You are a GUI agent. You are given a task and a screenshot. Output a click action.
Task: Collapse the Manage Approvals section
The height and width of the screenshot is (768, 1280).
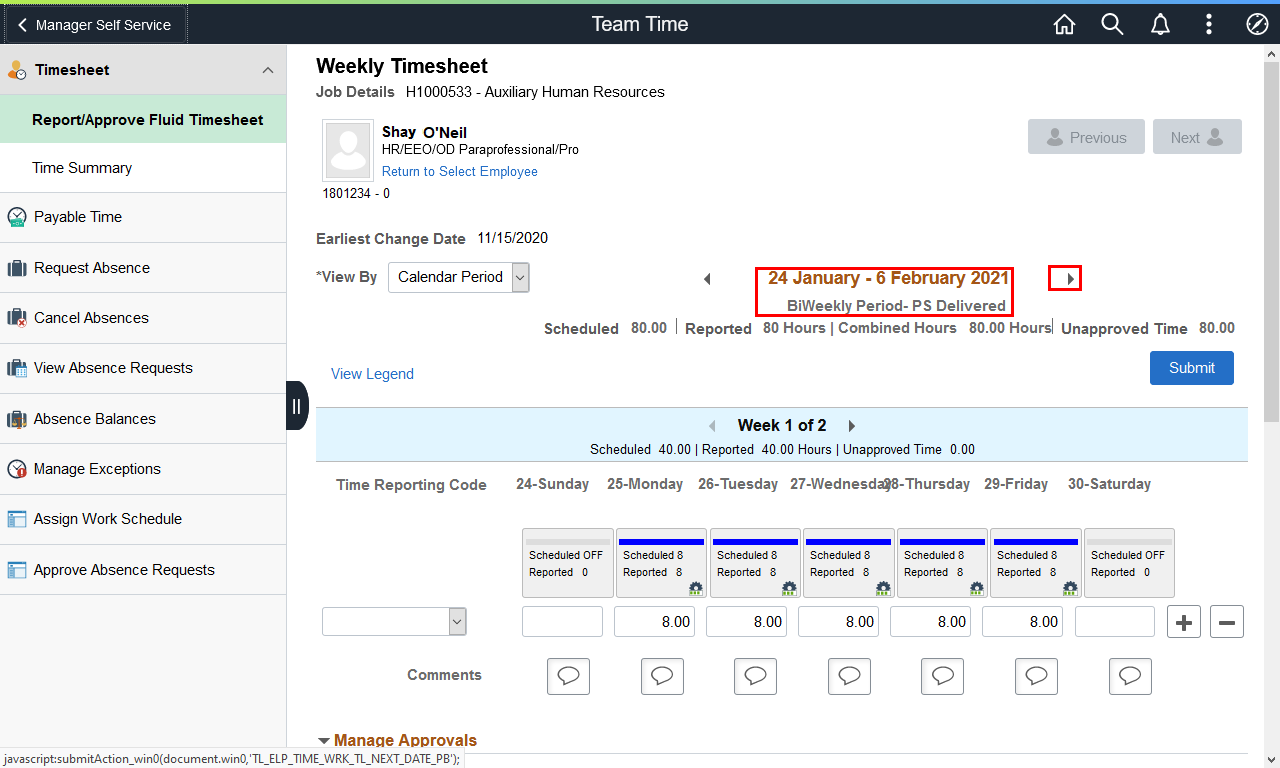coord(324,741)
